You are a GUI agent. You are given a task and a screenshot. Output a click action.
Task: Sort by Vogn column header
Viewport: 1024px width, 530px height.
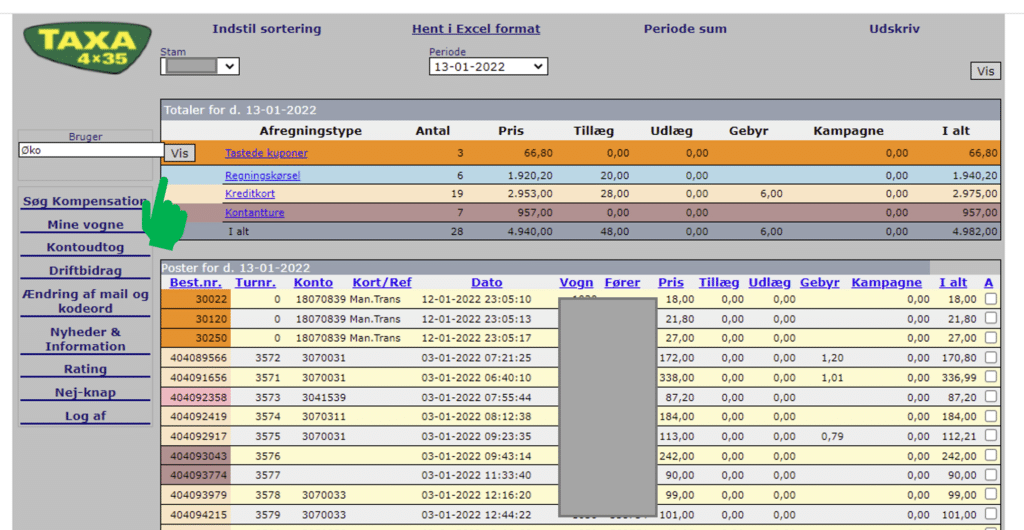[576, 283]
